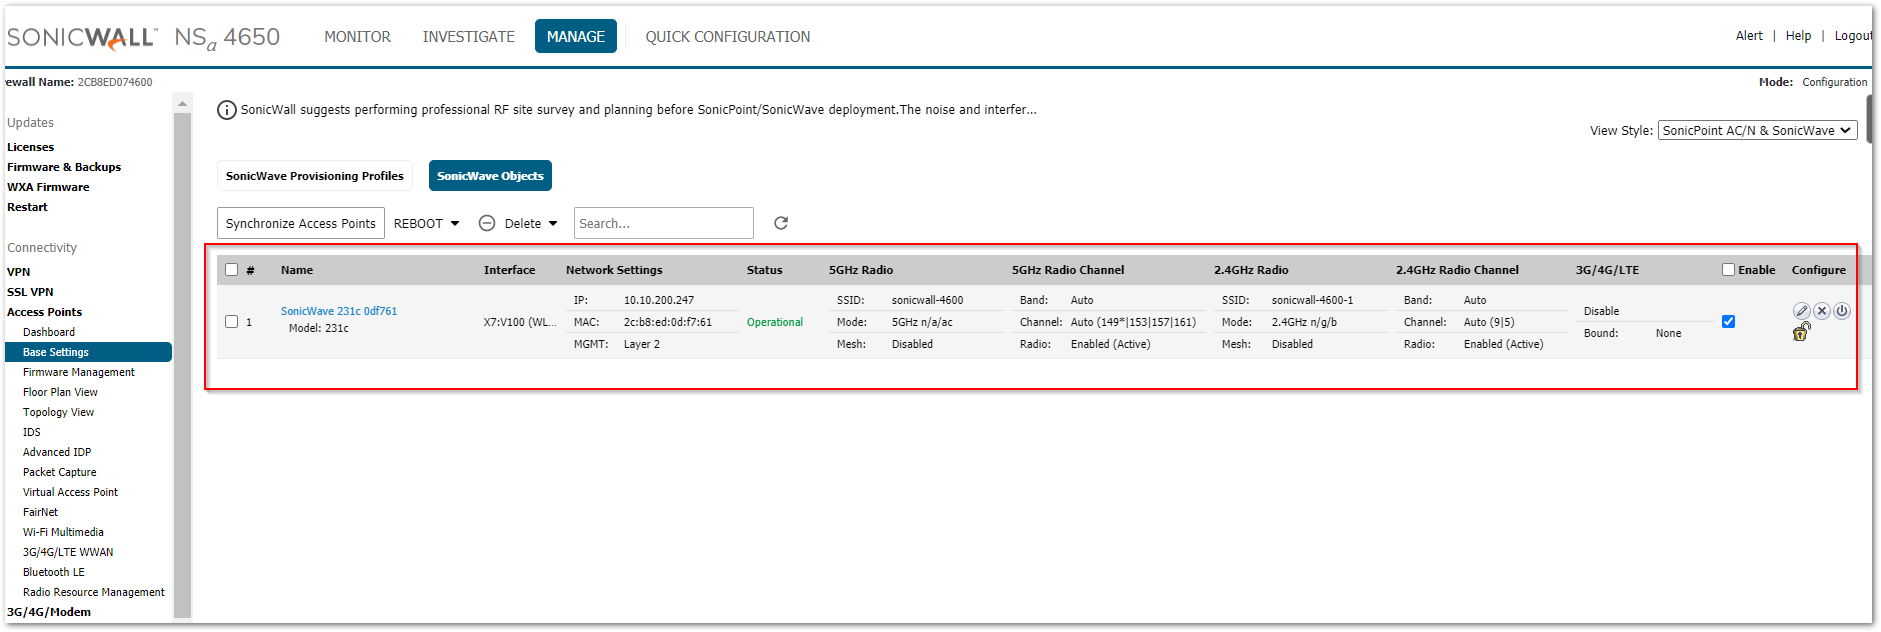Uncheck the Enable checkbox for SonicWave 231c
This screenshot has height=632, width=1881.
coord(1728,322)
